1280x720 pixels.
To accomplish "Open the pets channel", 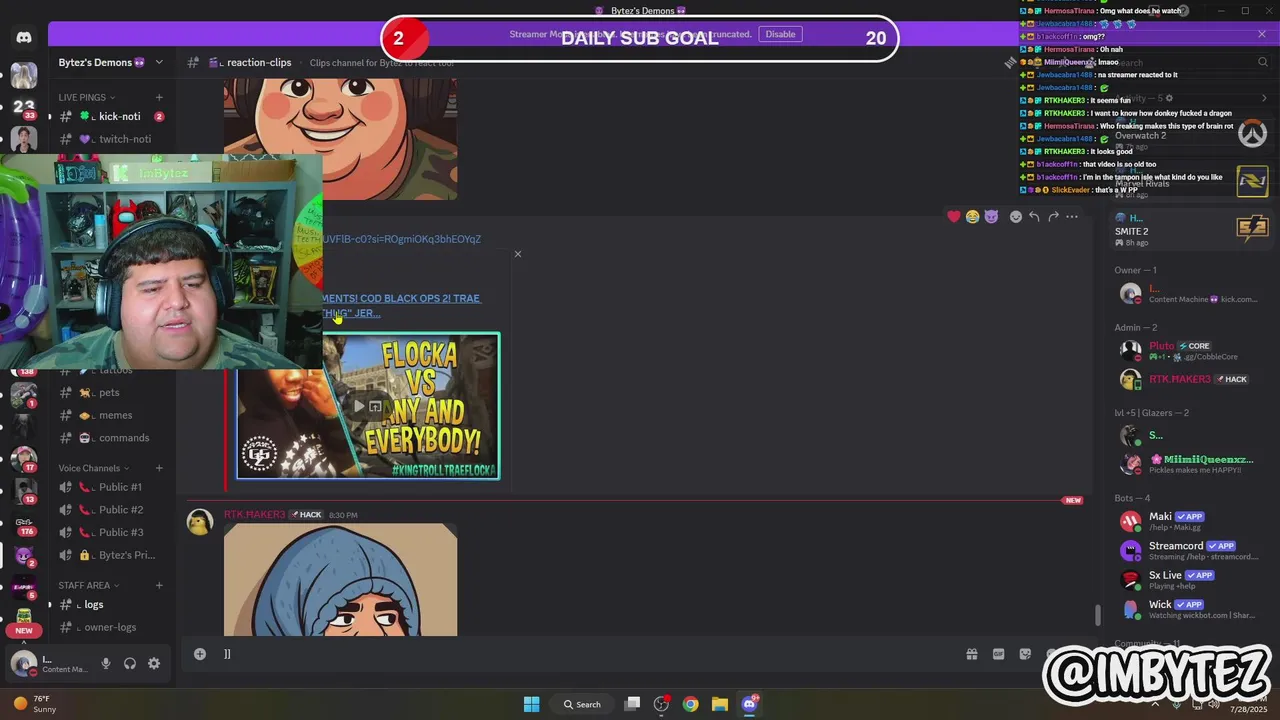I will [111, 392].
